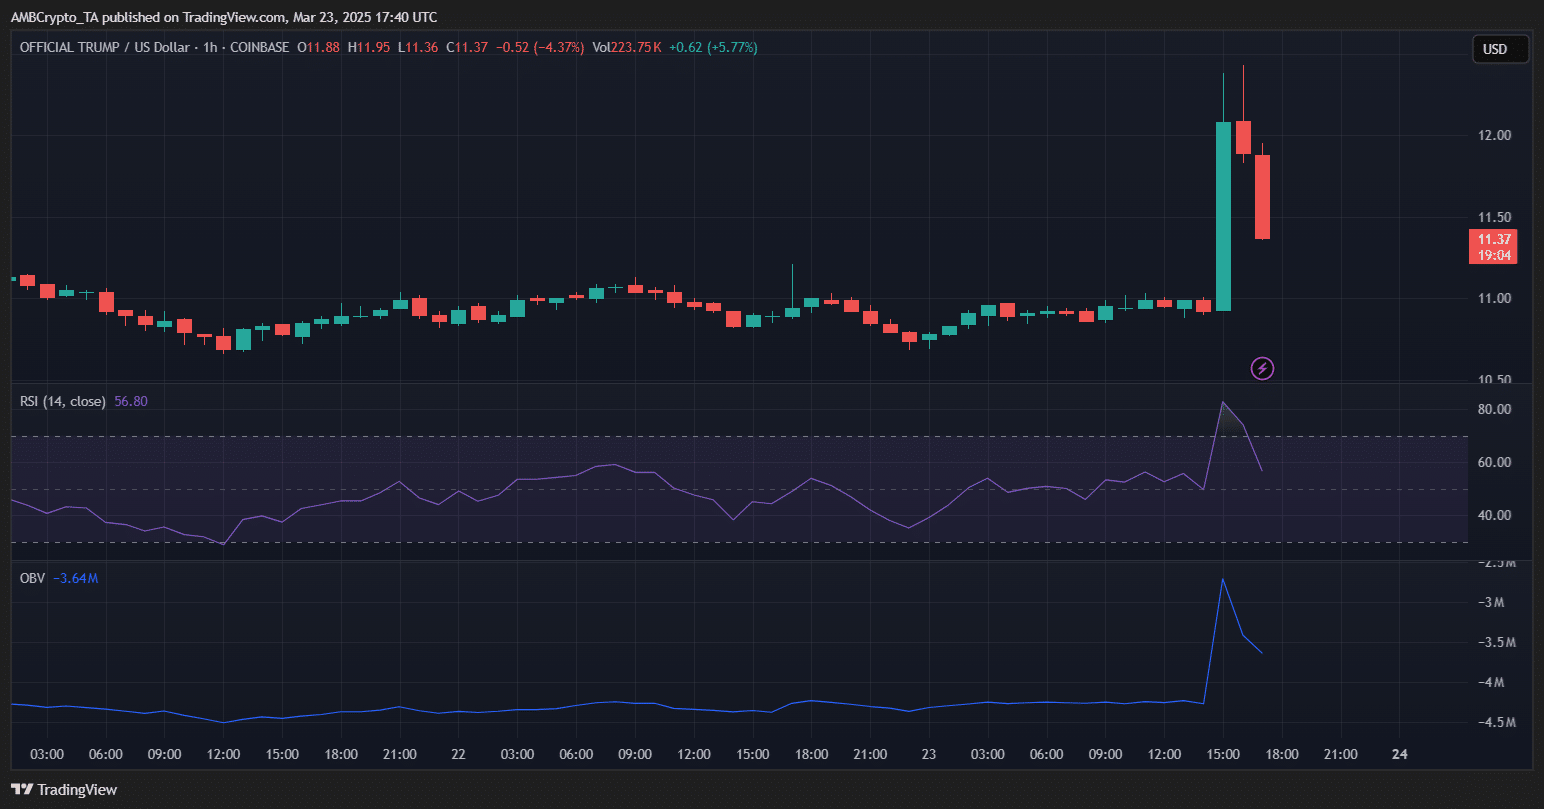
Task: Click the date label 22 on time axis
Action: 458,754
